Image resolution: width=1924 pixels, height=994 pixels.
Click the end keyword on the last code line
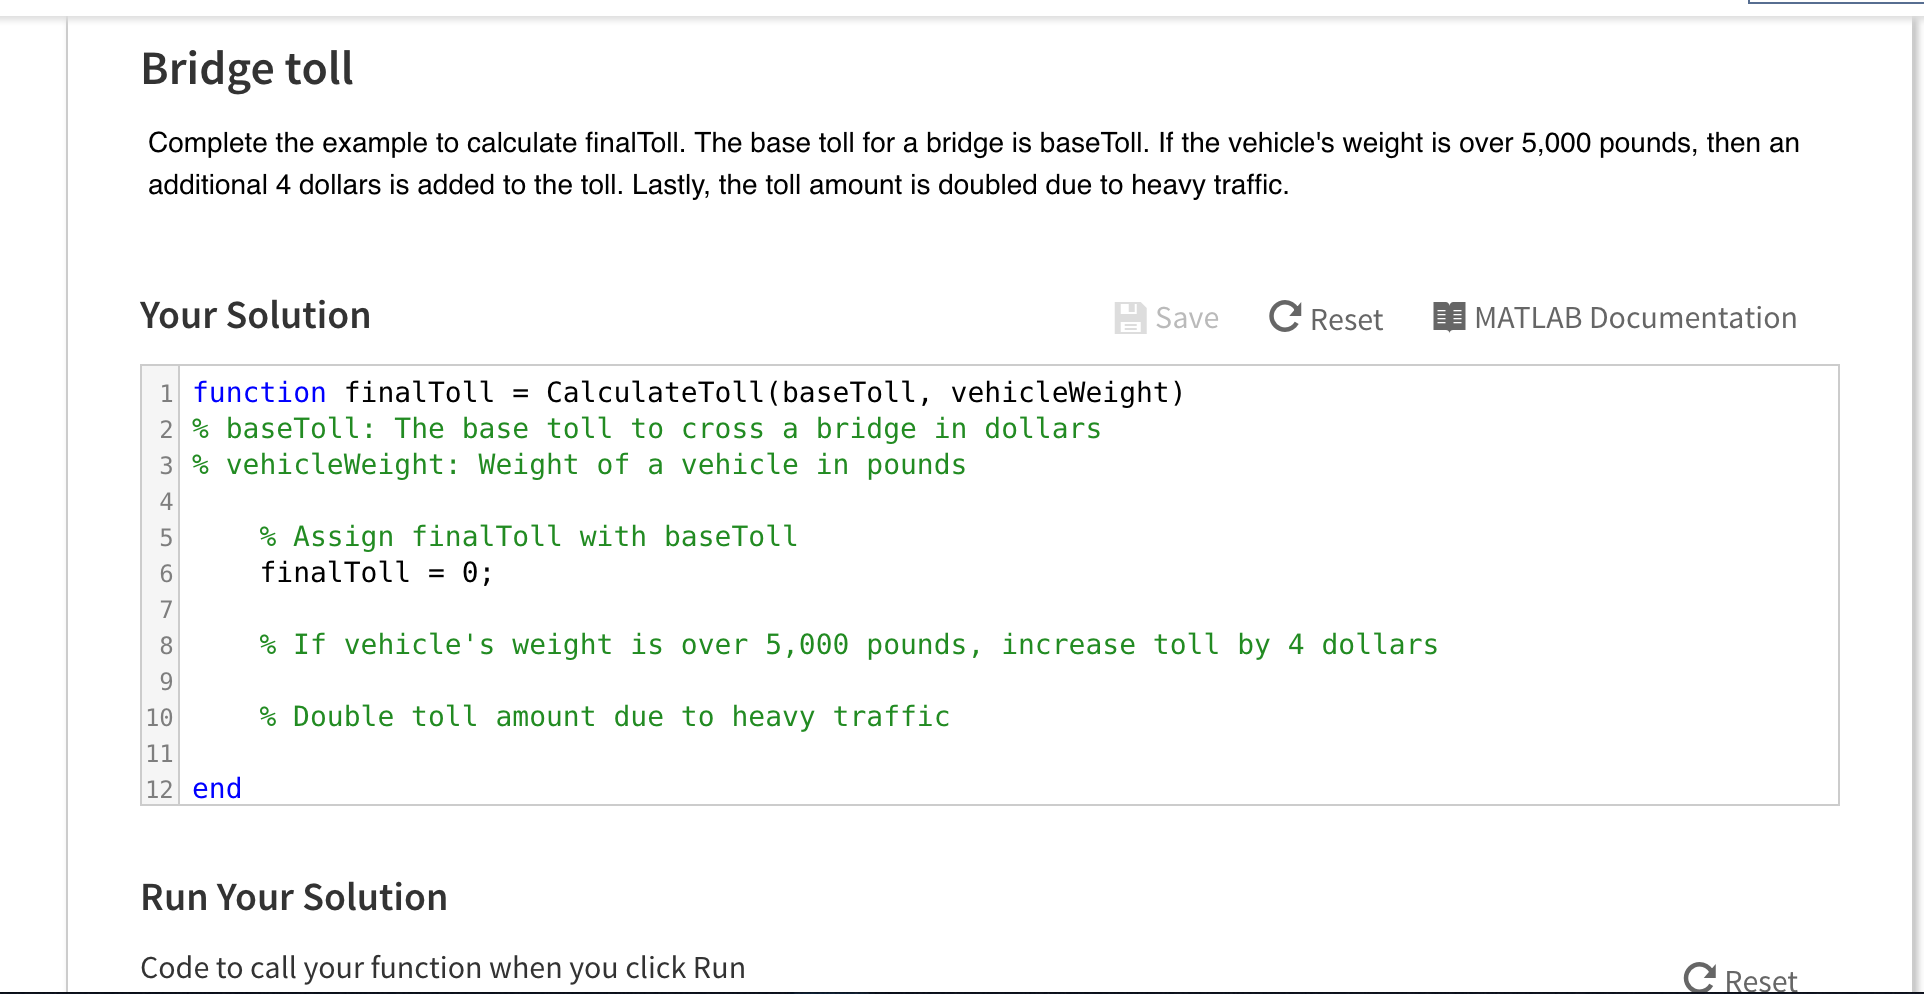216,788
